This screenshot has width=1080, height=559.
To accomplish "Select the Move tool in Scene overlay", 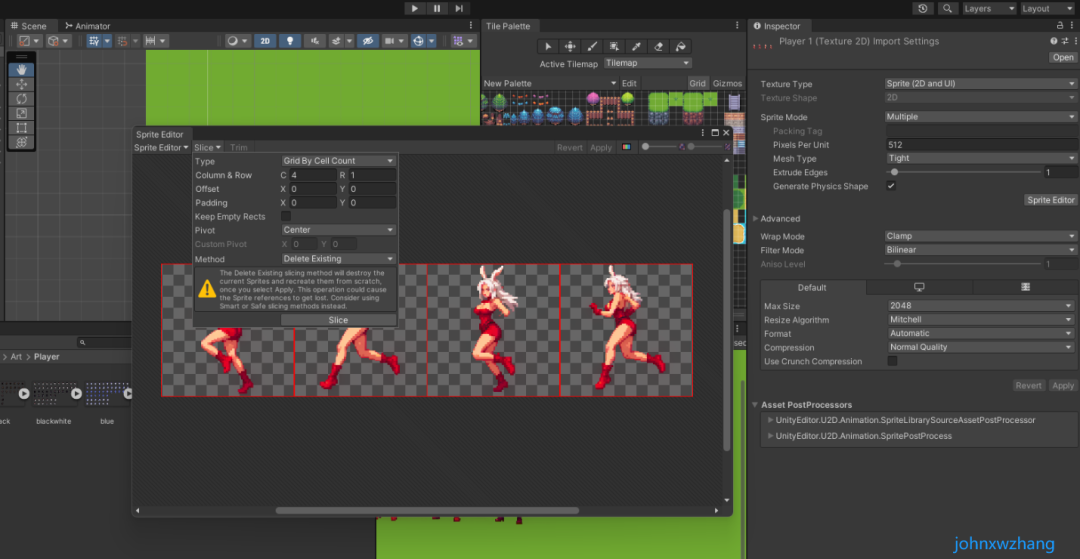I will [x=21, y=84].
